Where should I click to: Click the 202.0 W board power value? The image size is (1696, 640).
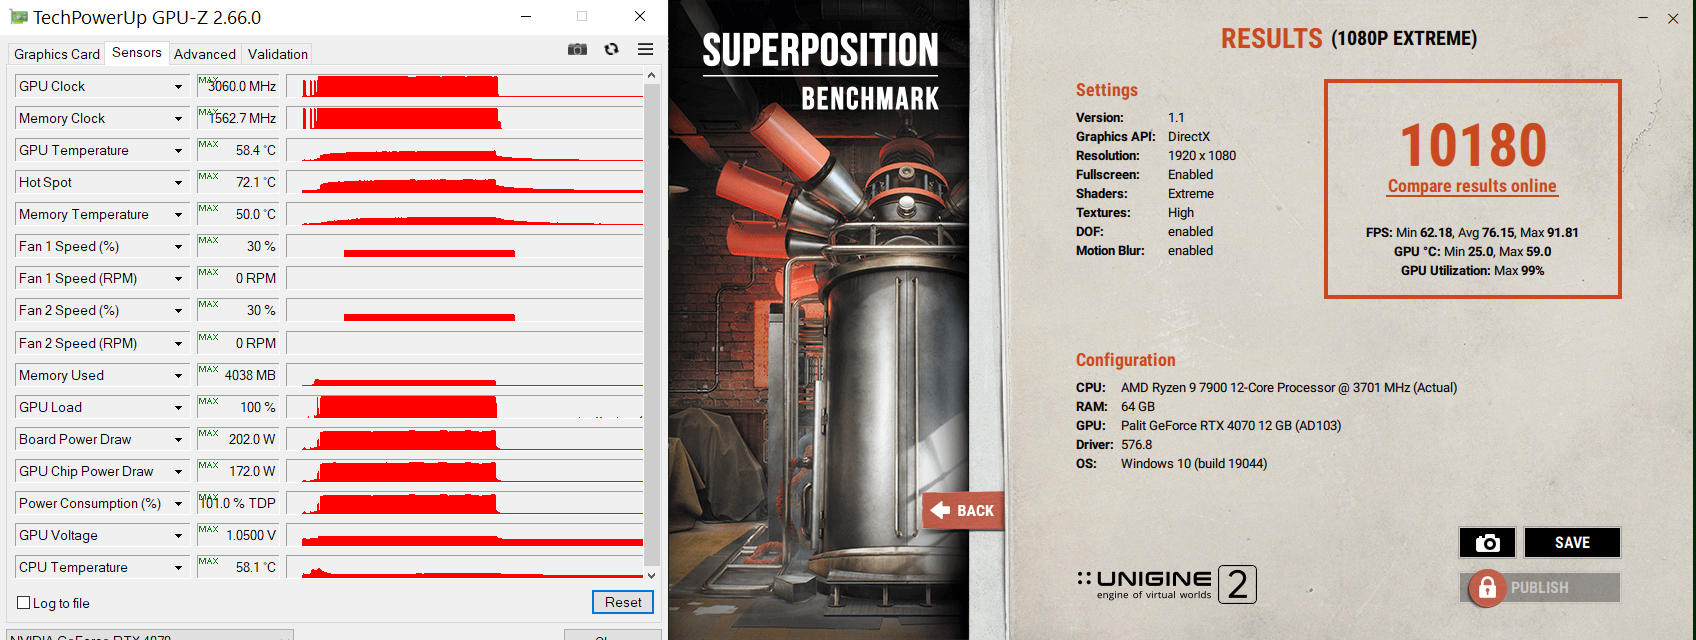(252, 440)
